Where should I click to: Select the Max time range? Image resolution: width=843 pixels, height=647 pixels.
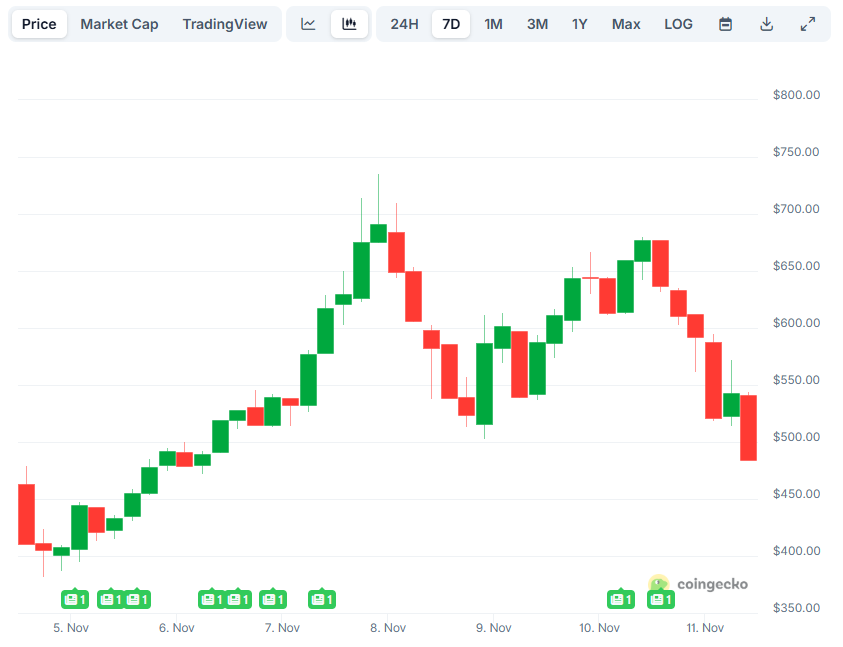pyautogui.click(x=626, y=23)
